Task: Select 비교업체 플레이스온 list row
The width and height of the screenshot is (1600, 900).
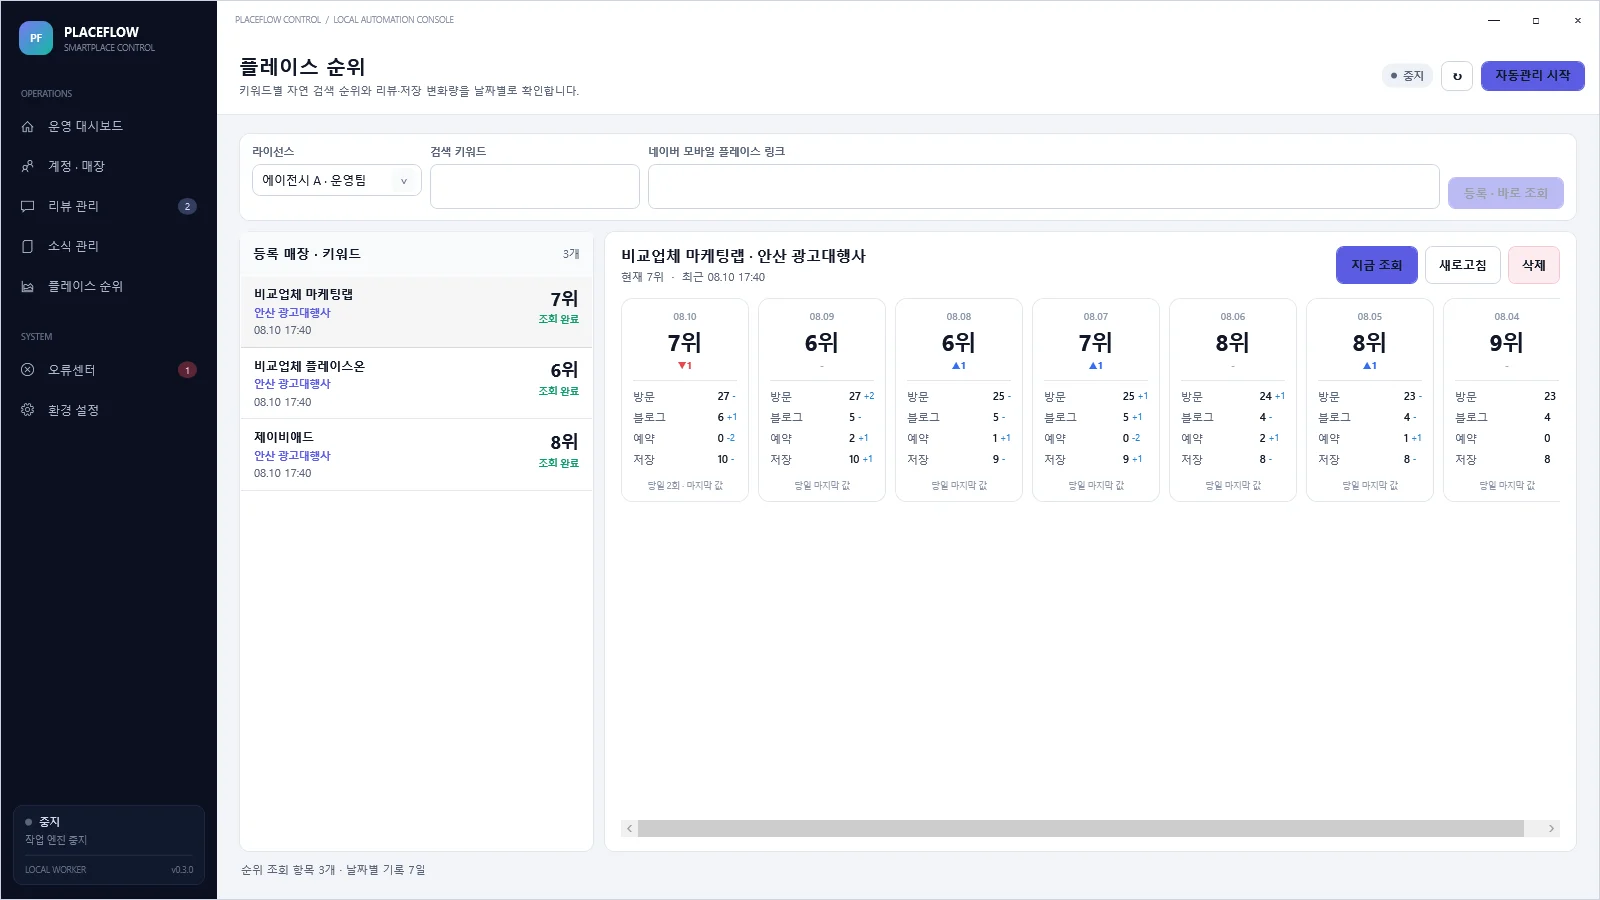Action: [416, 384]
